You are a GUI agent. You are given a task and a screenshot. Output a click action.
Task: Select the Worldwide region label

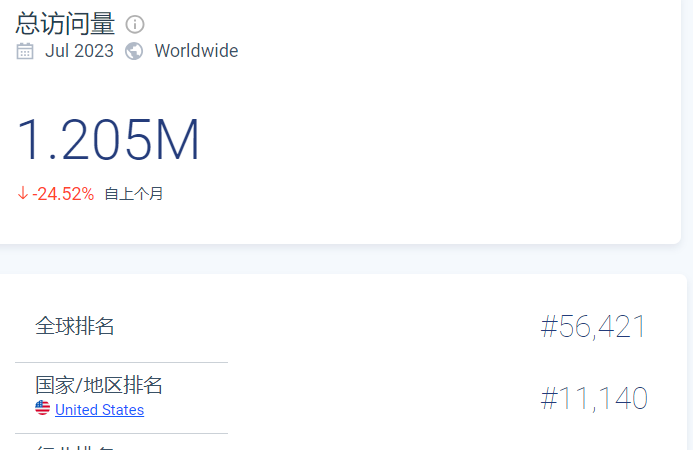coord(196,51)
